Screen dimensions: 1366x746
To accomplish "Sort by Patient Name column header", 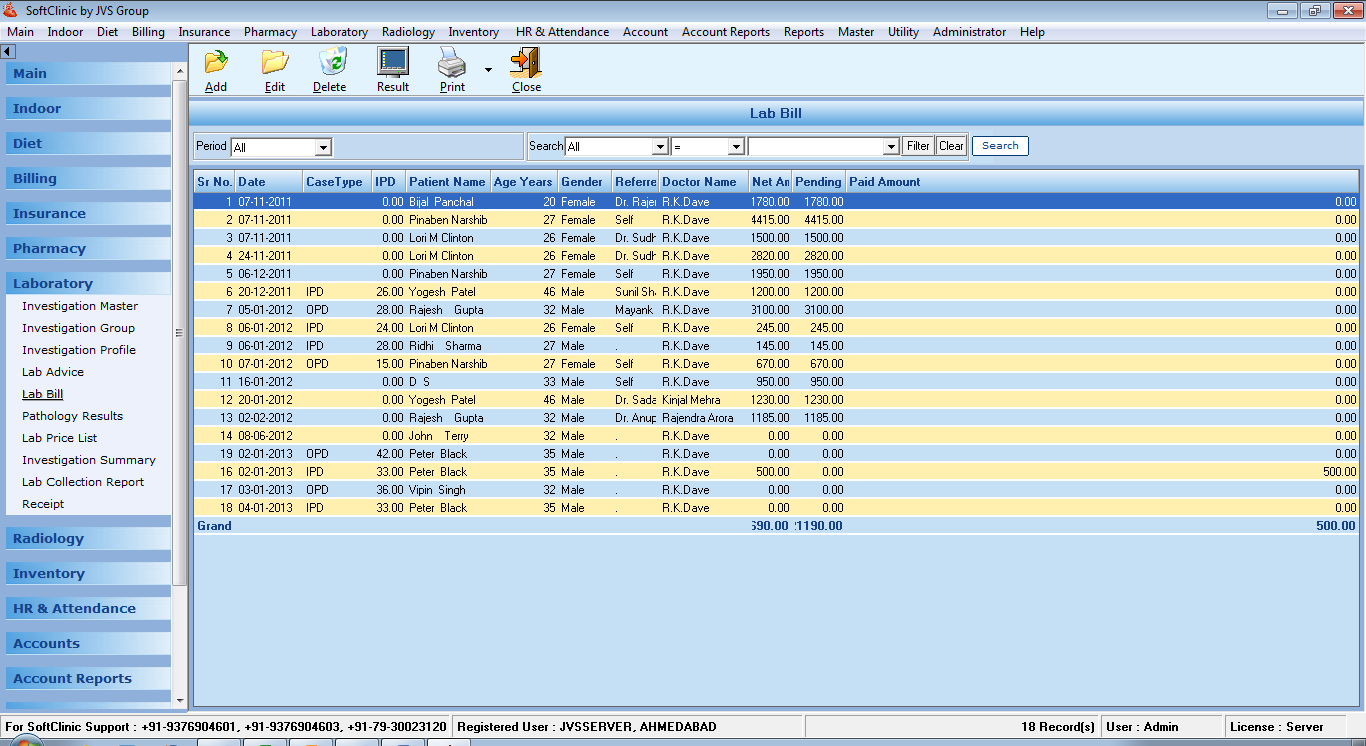I will [446, 182].
